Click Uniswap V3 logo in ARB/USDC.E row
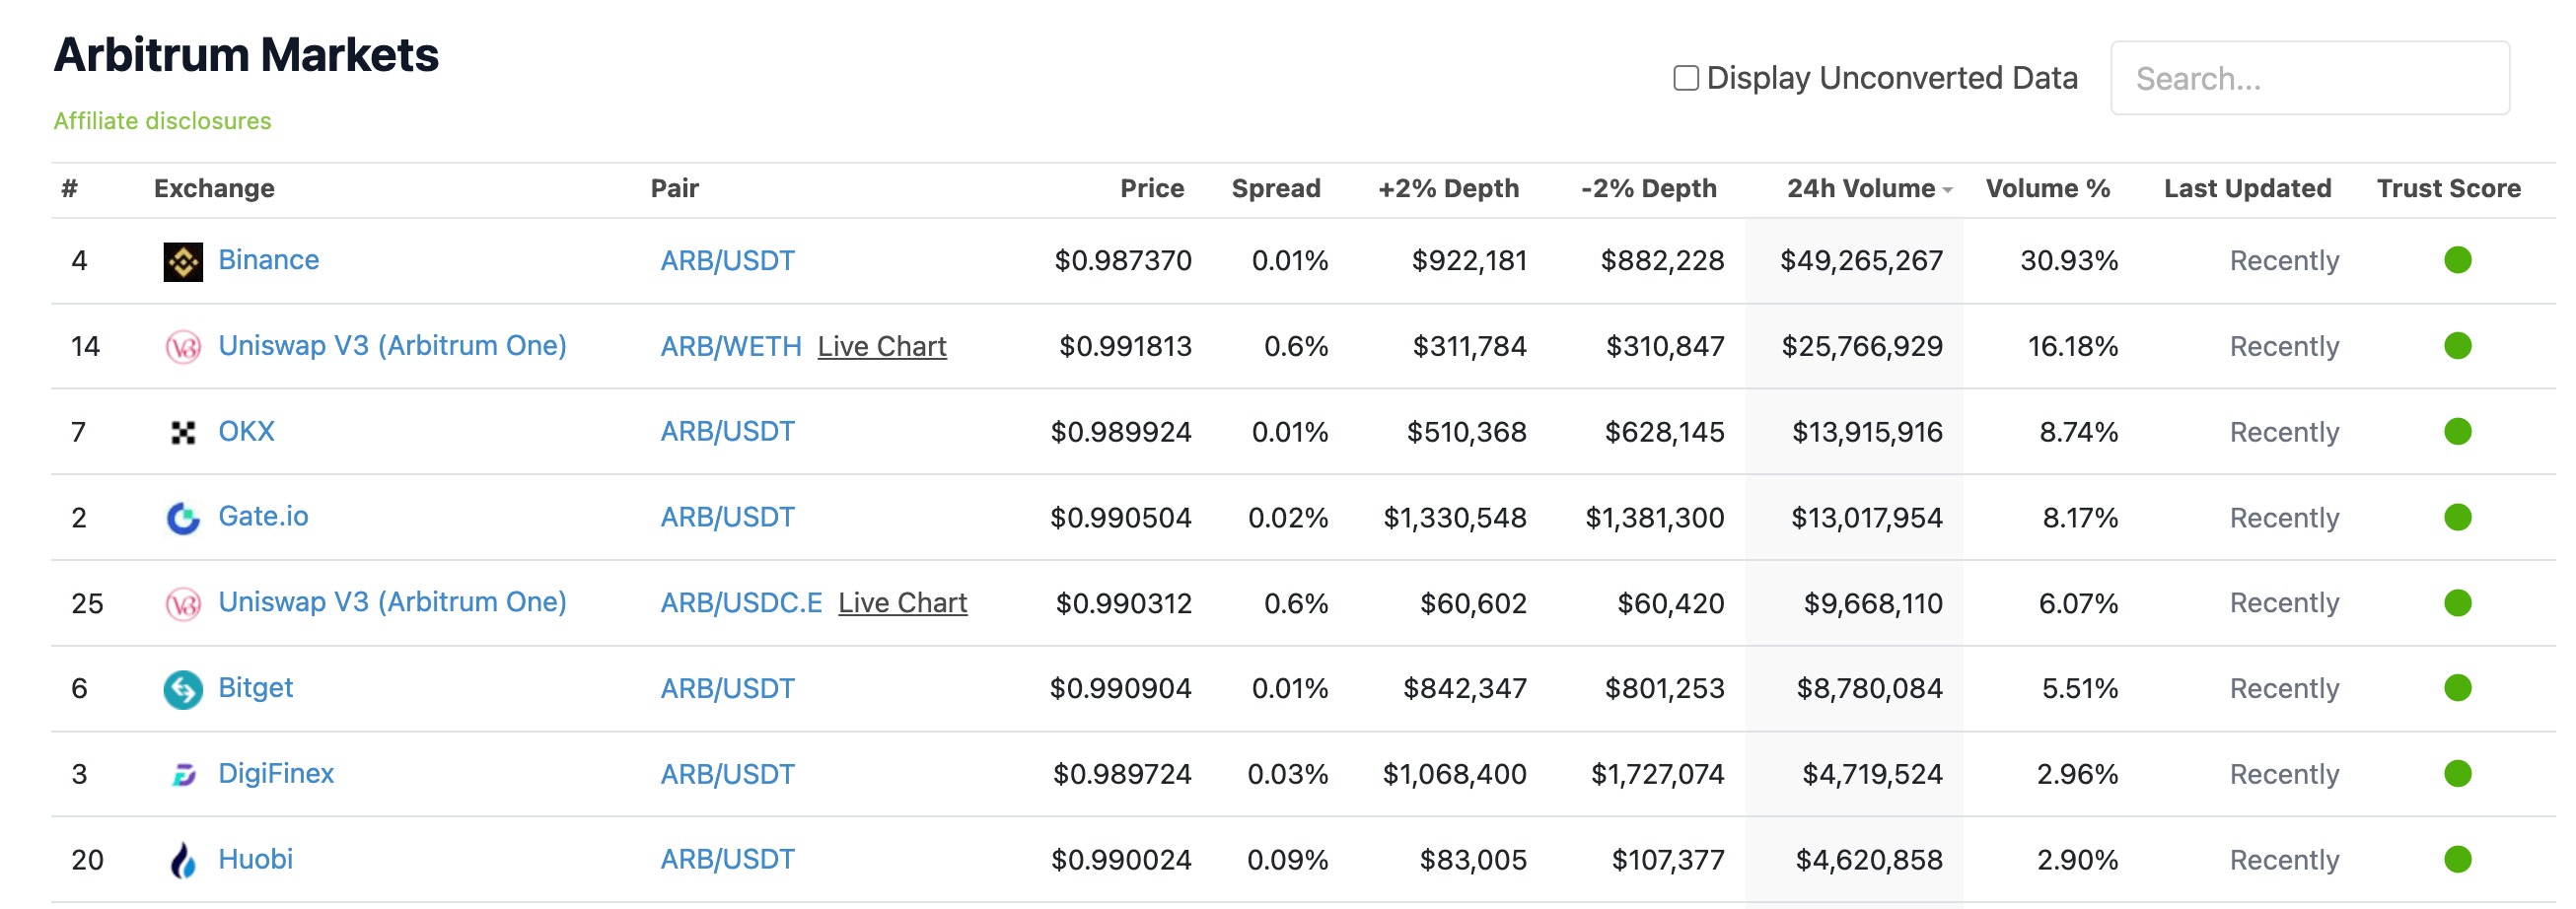This screenshot has height=909, width=2576. pos(183,604)
